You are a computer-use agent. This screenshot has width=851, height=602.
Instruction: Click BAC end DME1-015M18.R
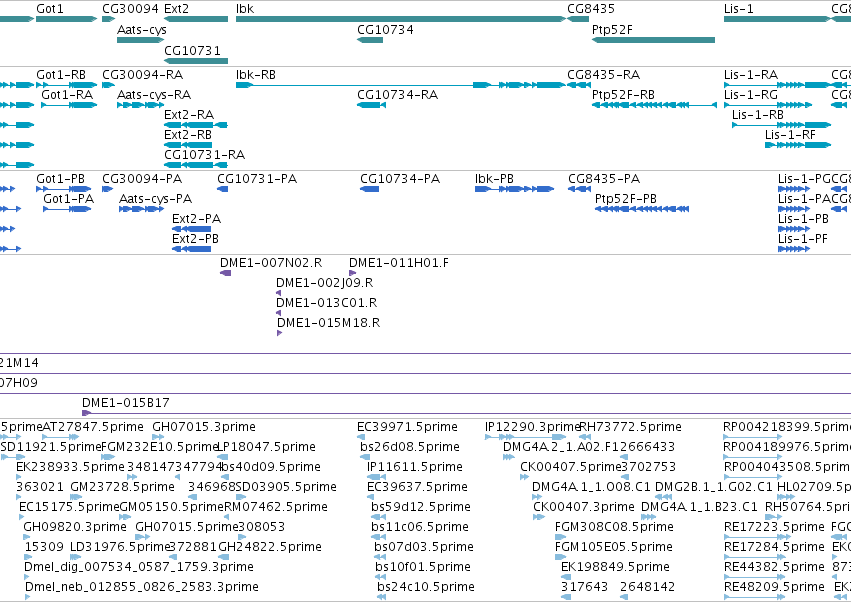(x=280, y=333)
